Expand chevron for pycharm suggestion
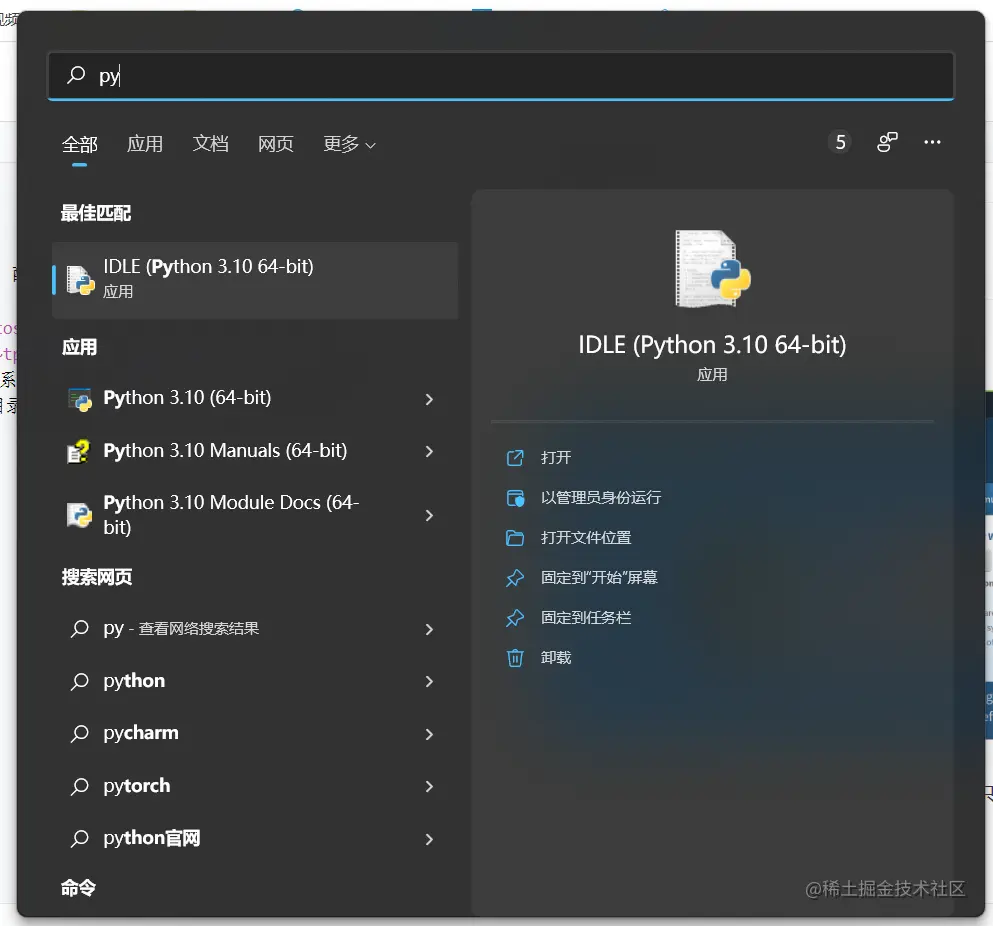 pyautogui.click(x=429, y=735)
